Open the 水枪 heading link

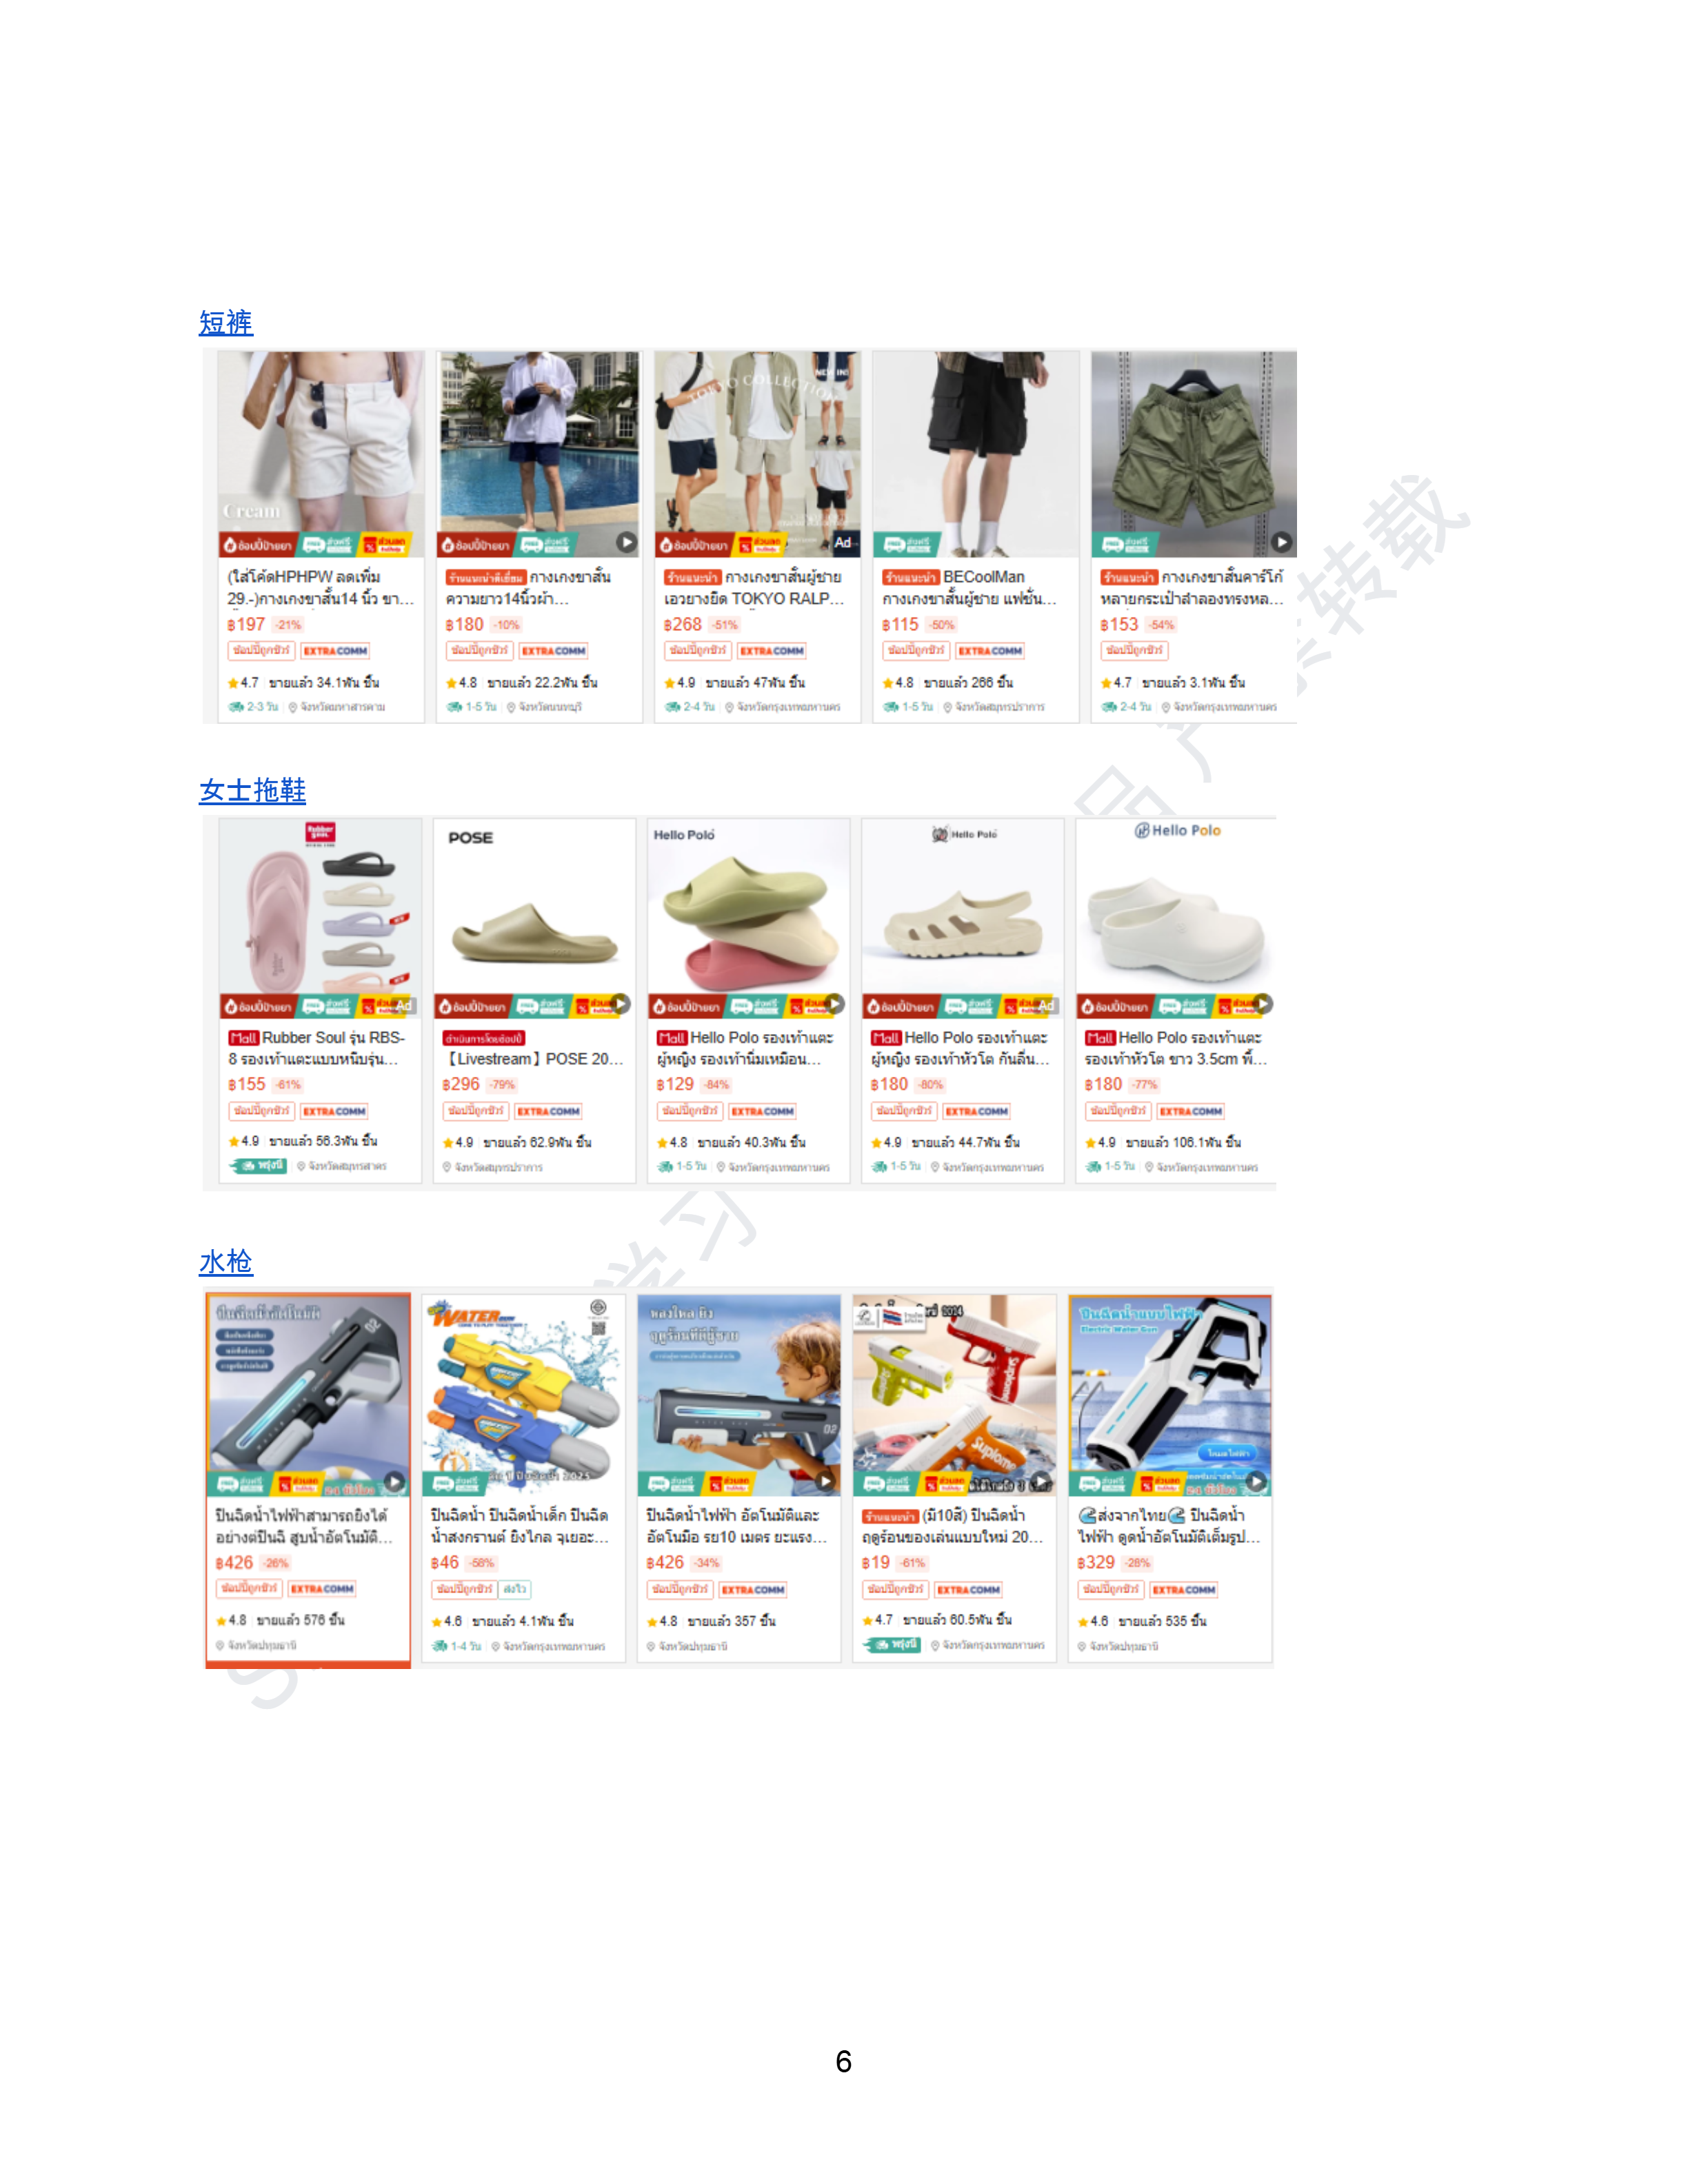click(226, 1262)
